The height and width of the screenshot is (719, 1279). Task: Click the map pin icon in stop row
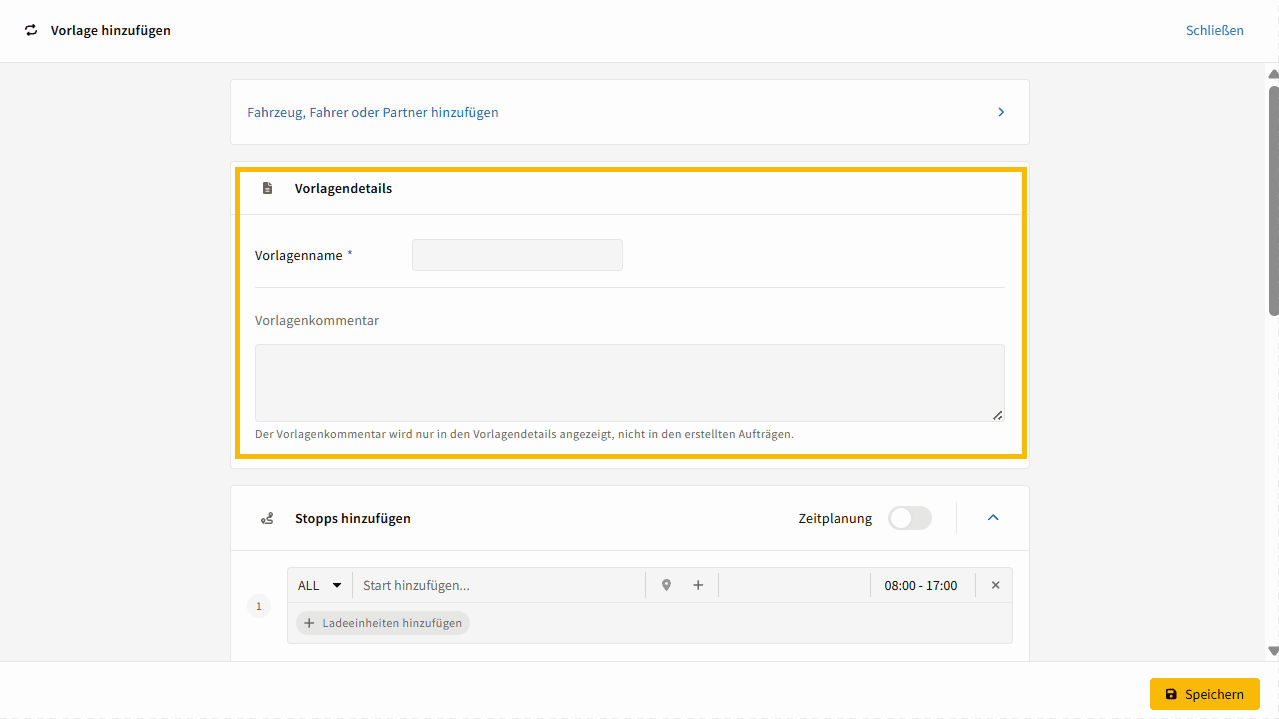point(666,585)
